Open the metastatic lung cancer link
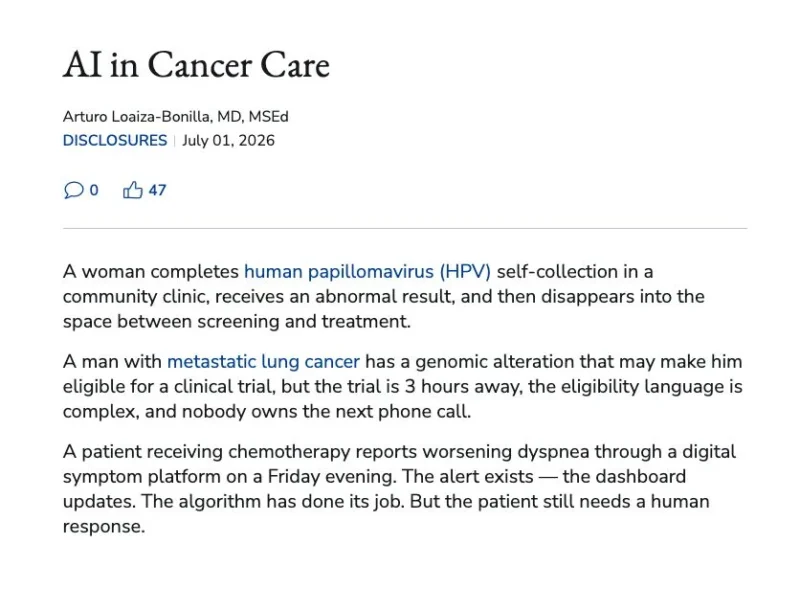 point(263,362)
